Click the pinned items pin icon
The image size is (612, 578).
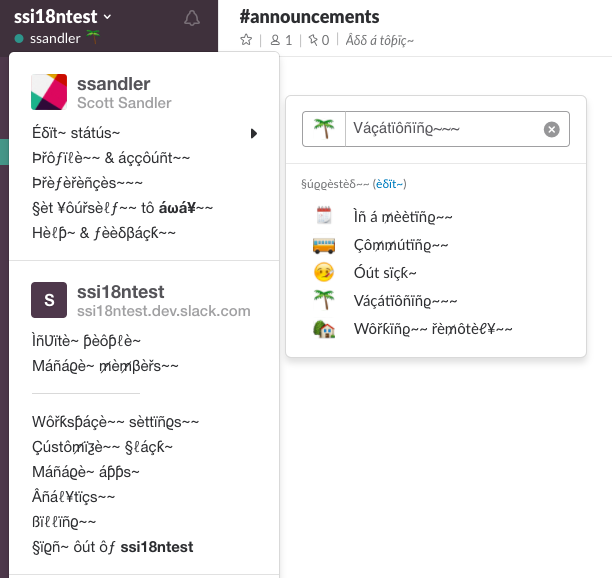[x=313, y=40]
